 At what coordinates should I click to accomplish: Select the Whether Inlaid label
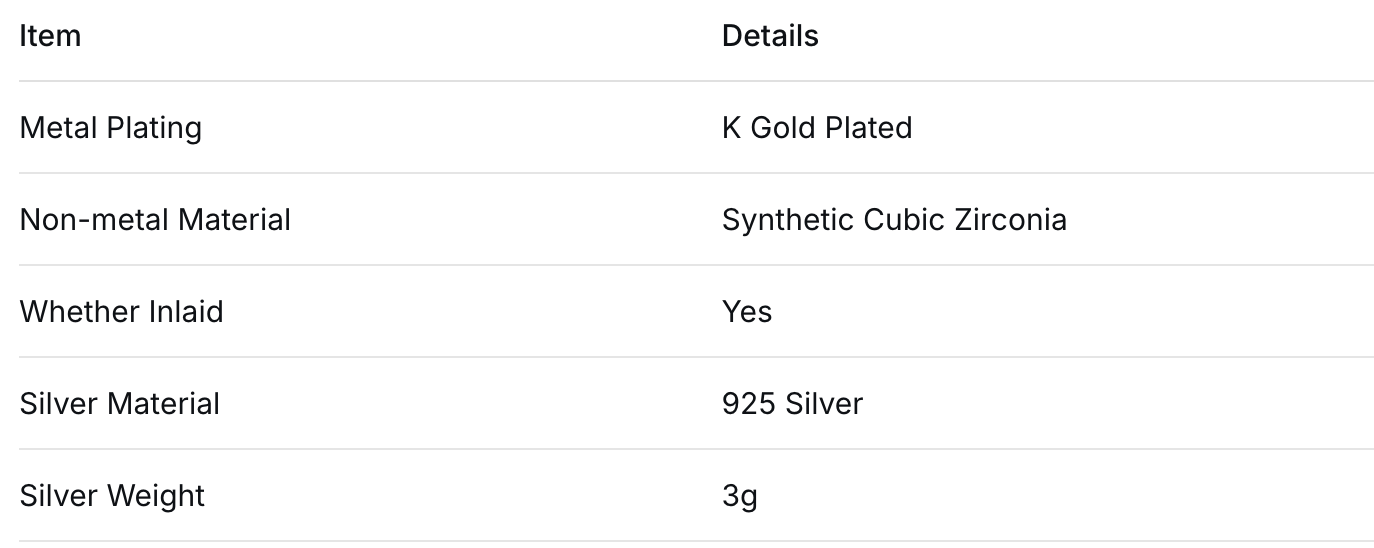[x=121, y=312]
